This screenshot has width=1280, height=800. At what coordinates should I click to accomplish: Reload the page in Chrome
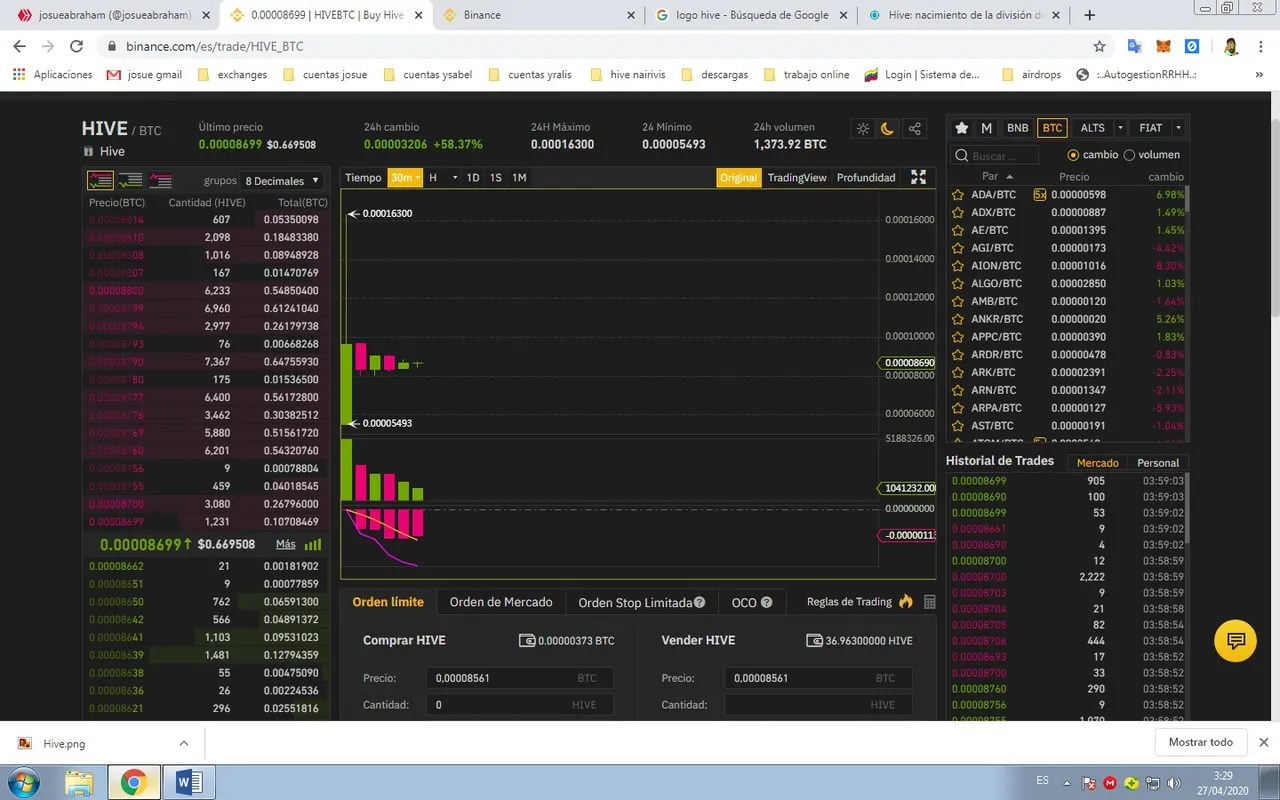point(76,46)
